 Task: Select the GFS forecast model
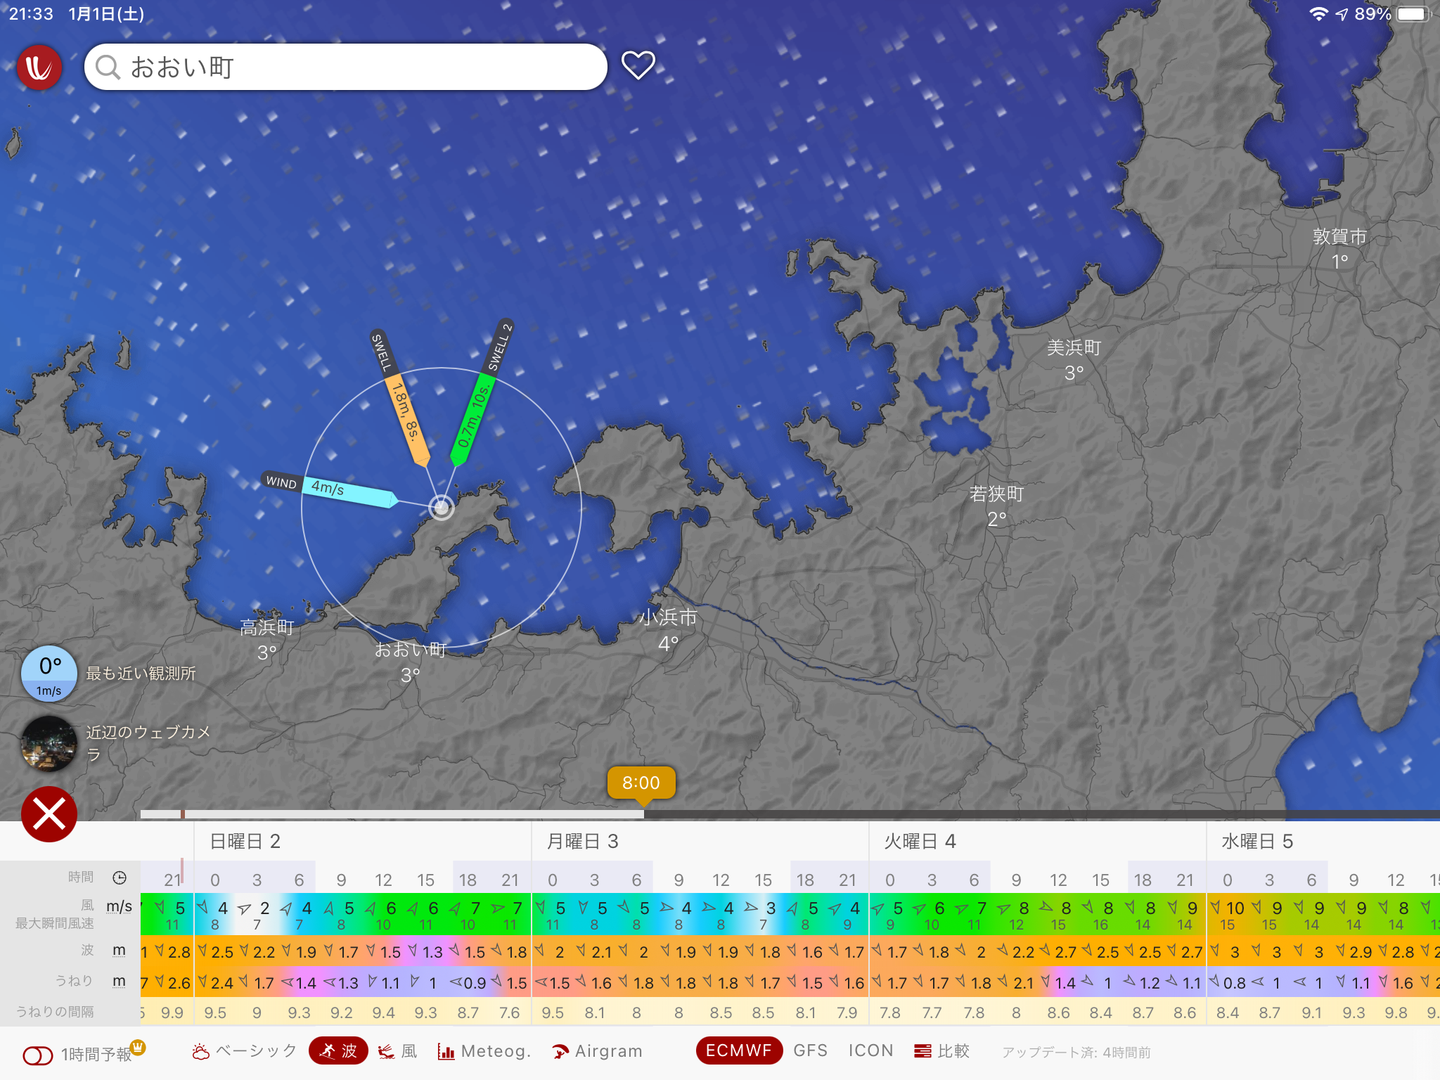[810, 1051]
